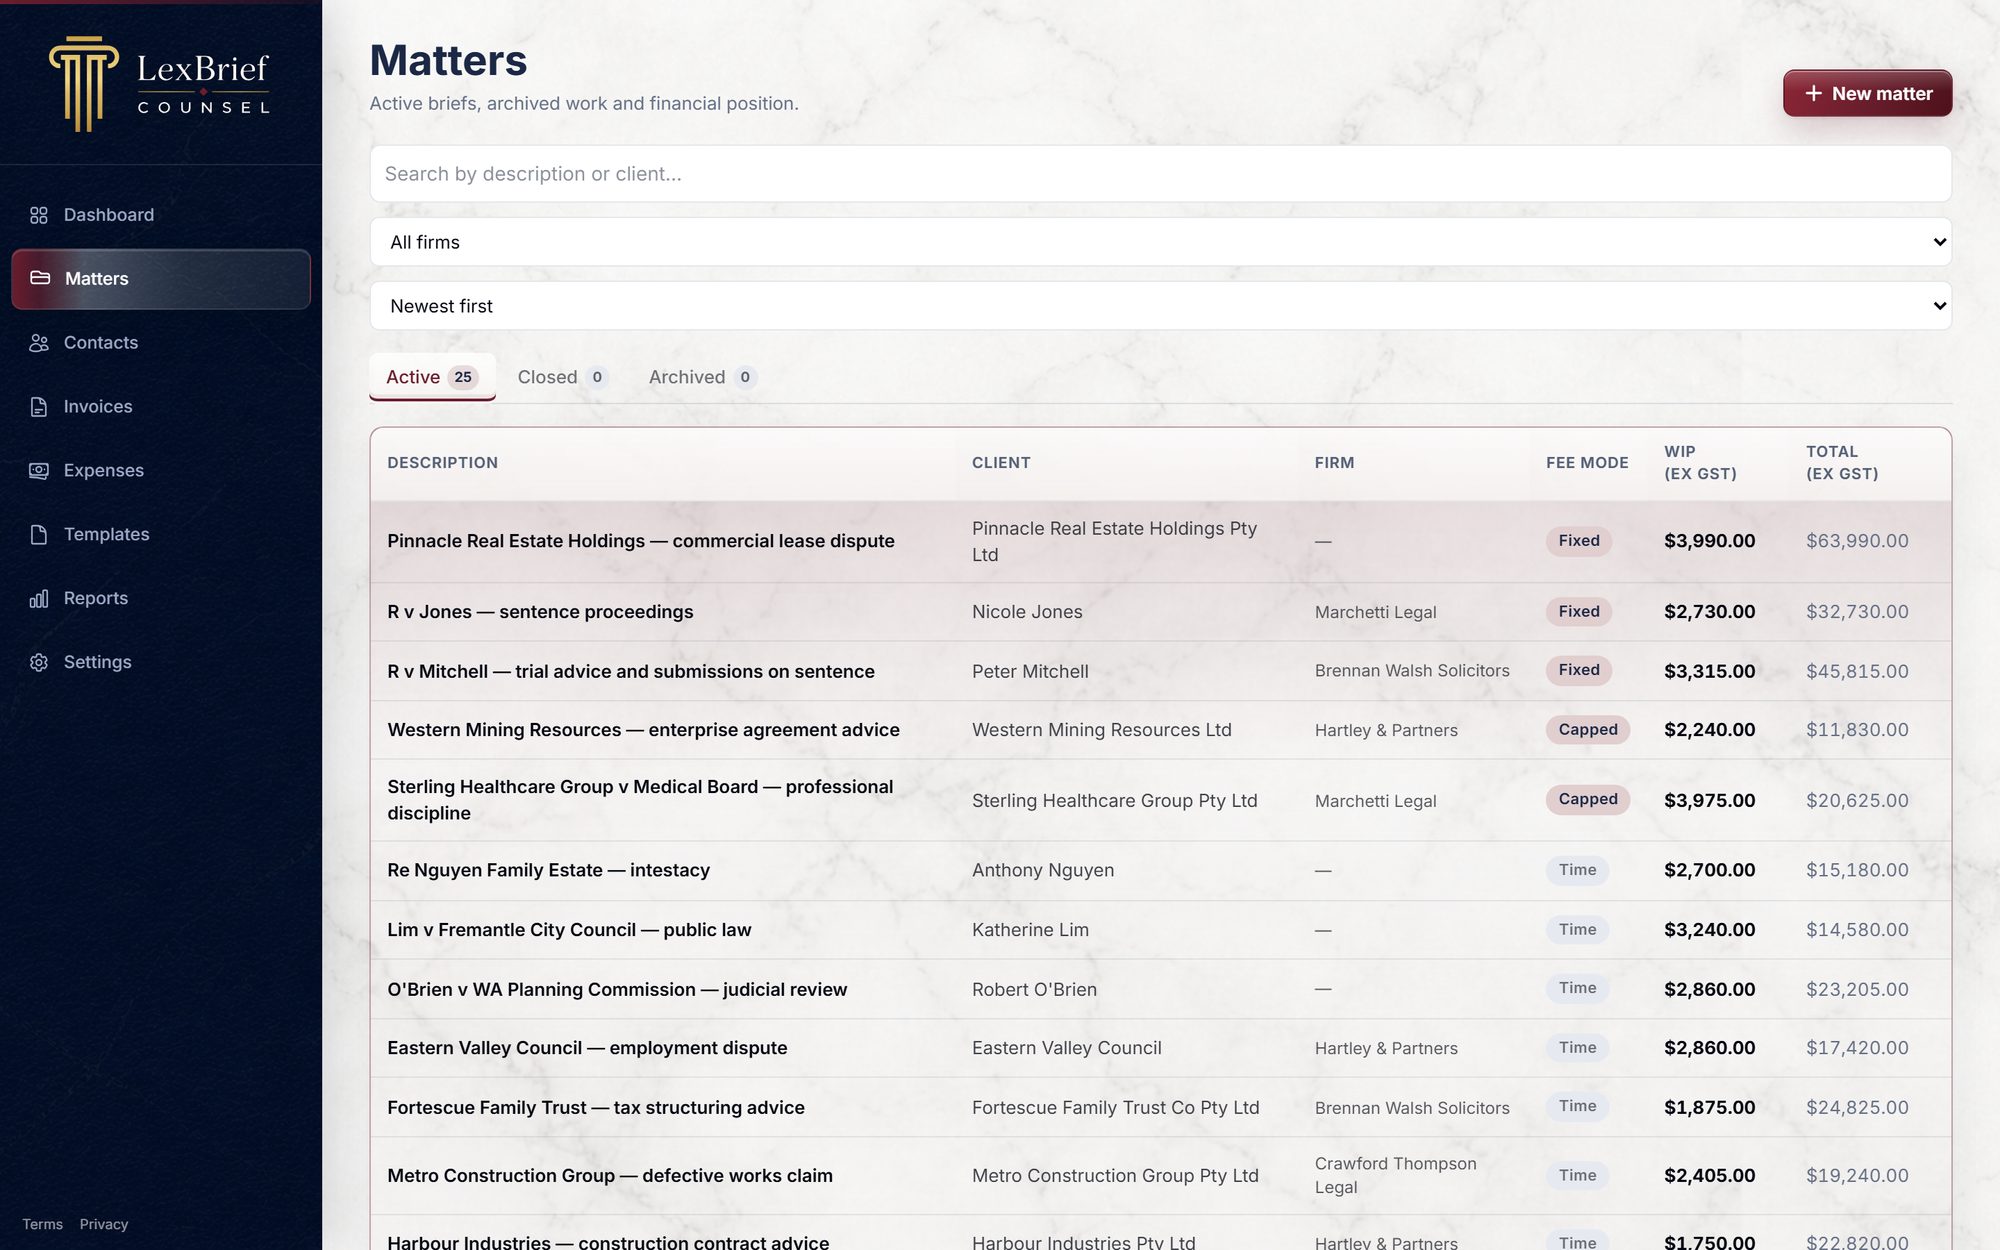Image resolution: width=2000 pixels, height=1250 pixels.
Task: Click the Total (ex GST) column header
Action: [x=1842, y=463]
